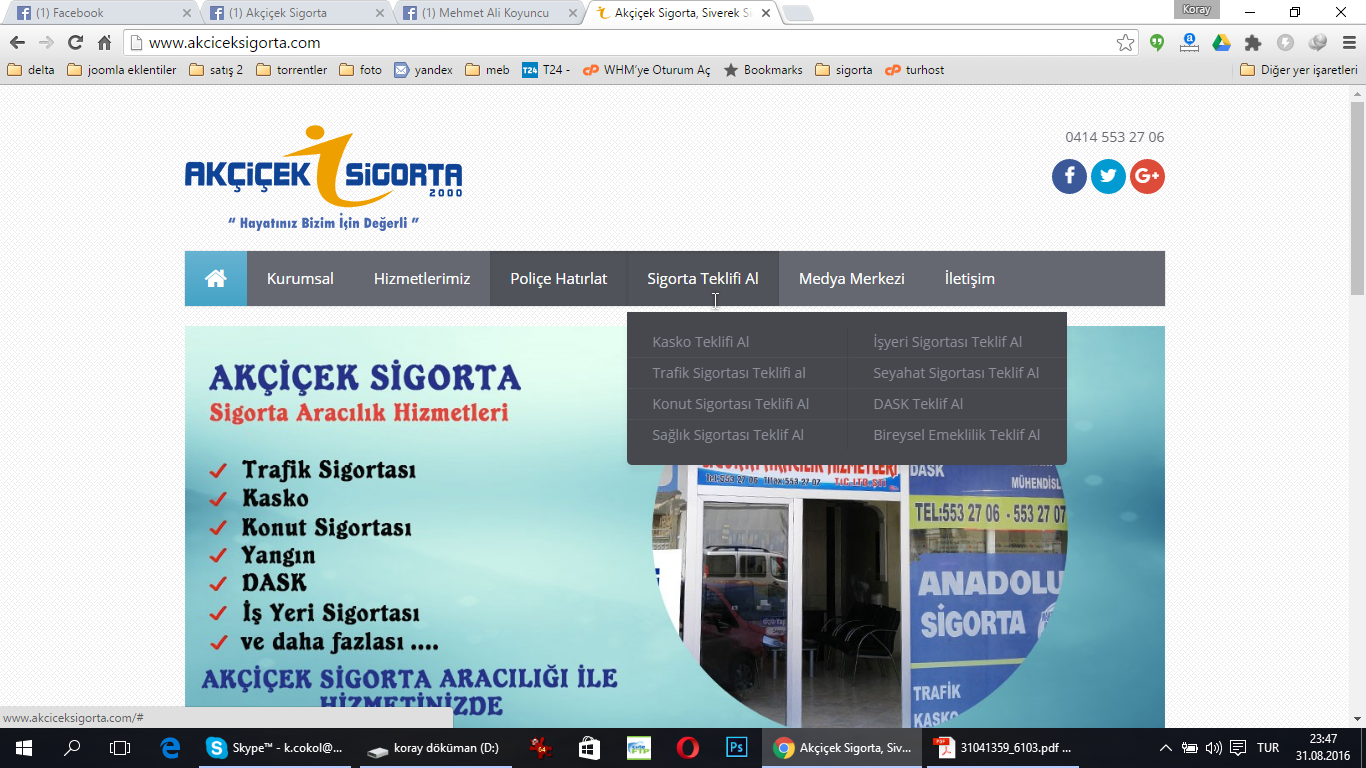Click the Koray profile button
Viewport: 1366px width, 768px height.
click(1197, 10)
